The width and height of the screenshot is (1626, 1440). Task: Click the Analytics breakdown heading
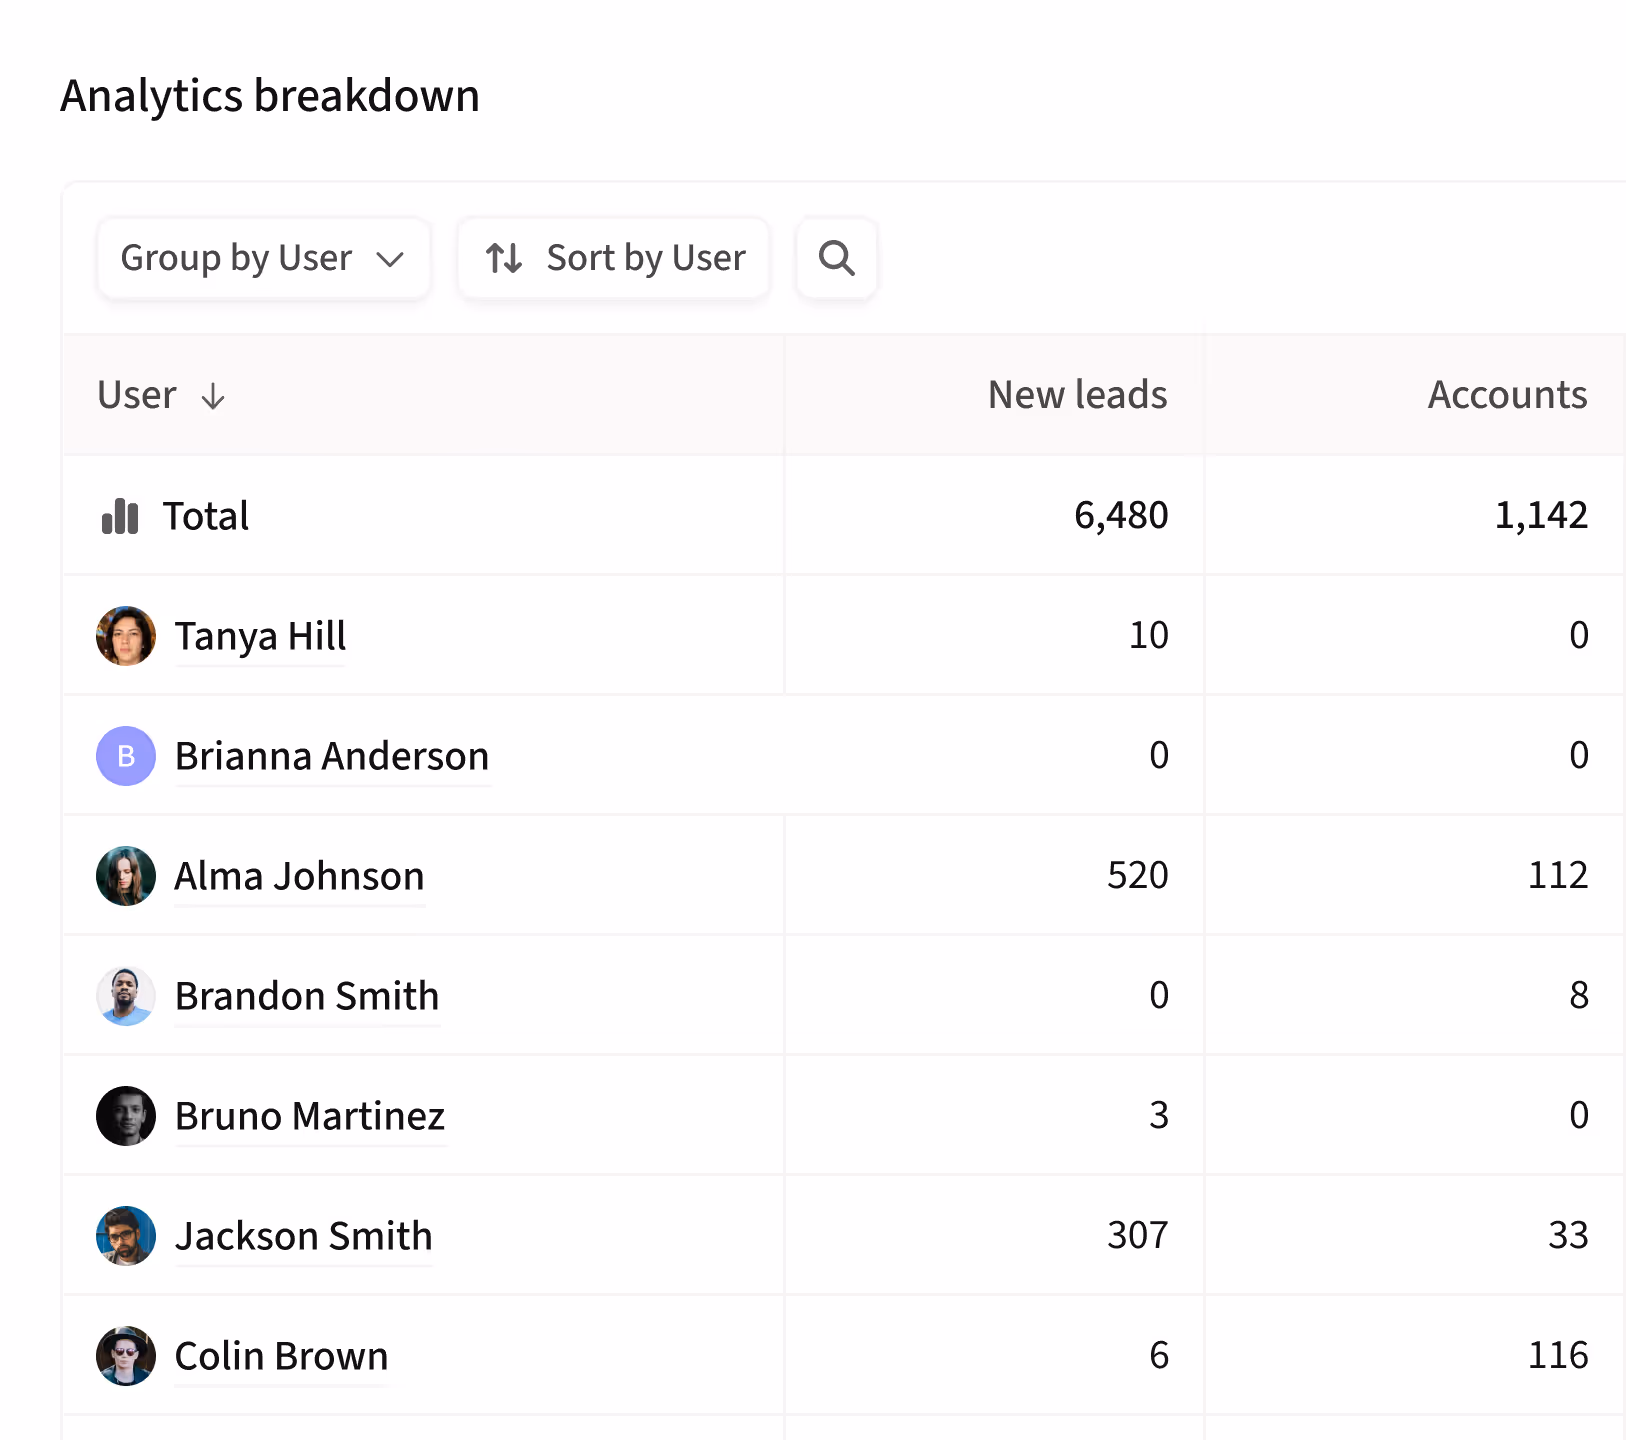[x=270, y=96]
